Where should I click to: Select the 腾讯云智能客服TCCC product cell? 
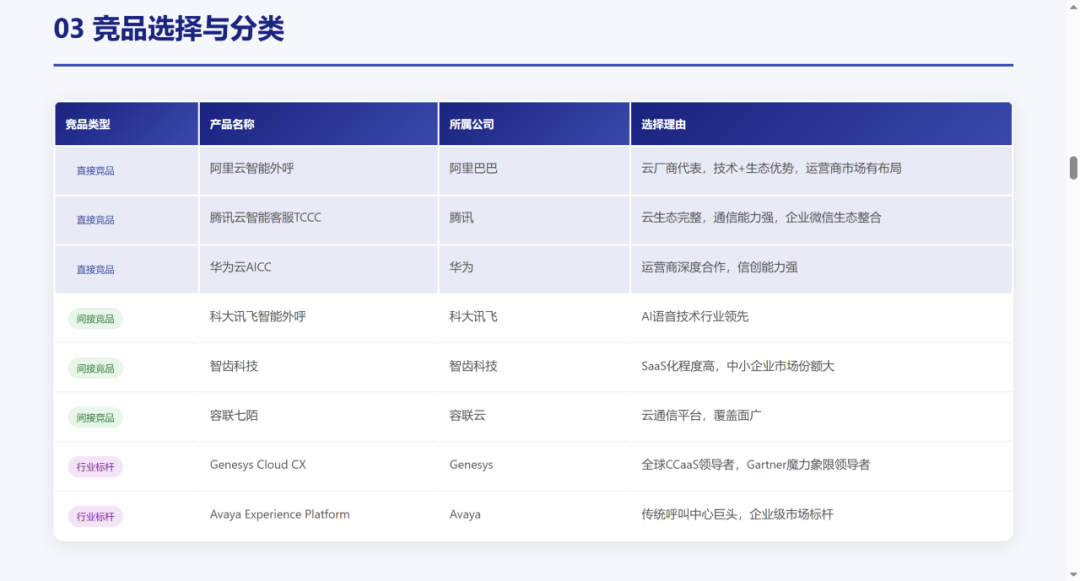point(266,218)
